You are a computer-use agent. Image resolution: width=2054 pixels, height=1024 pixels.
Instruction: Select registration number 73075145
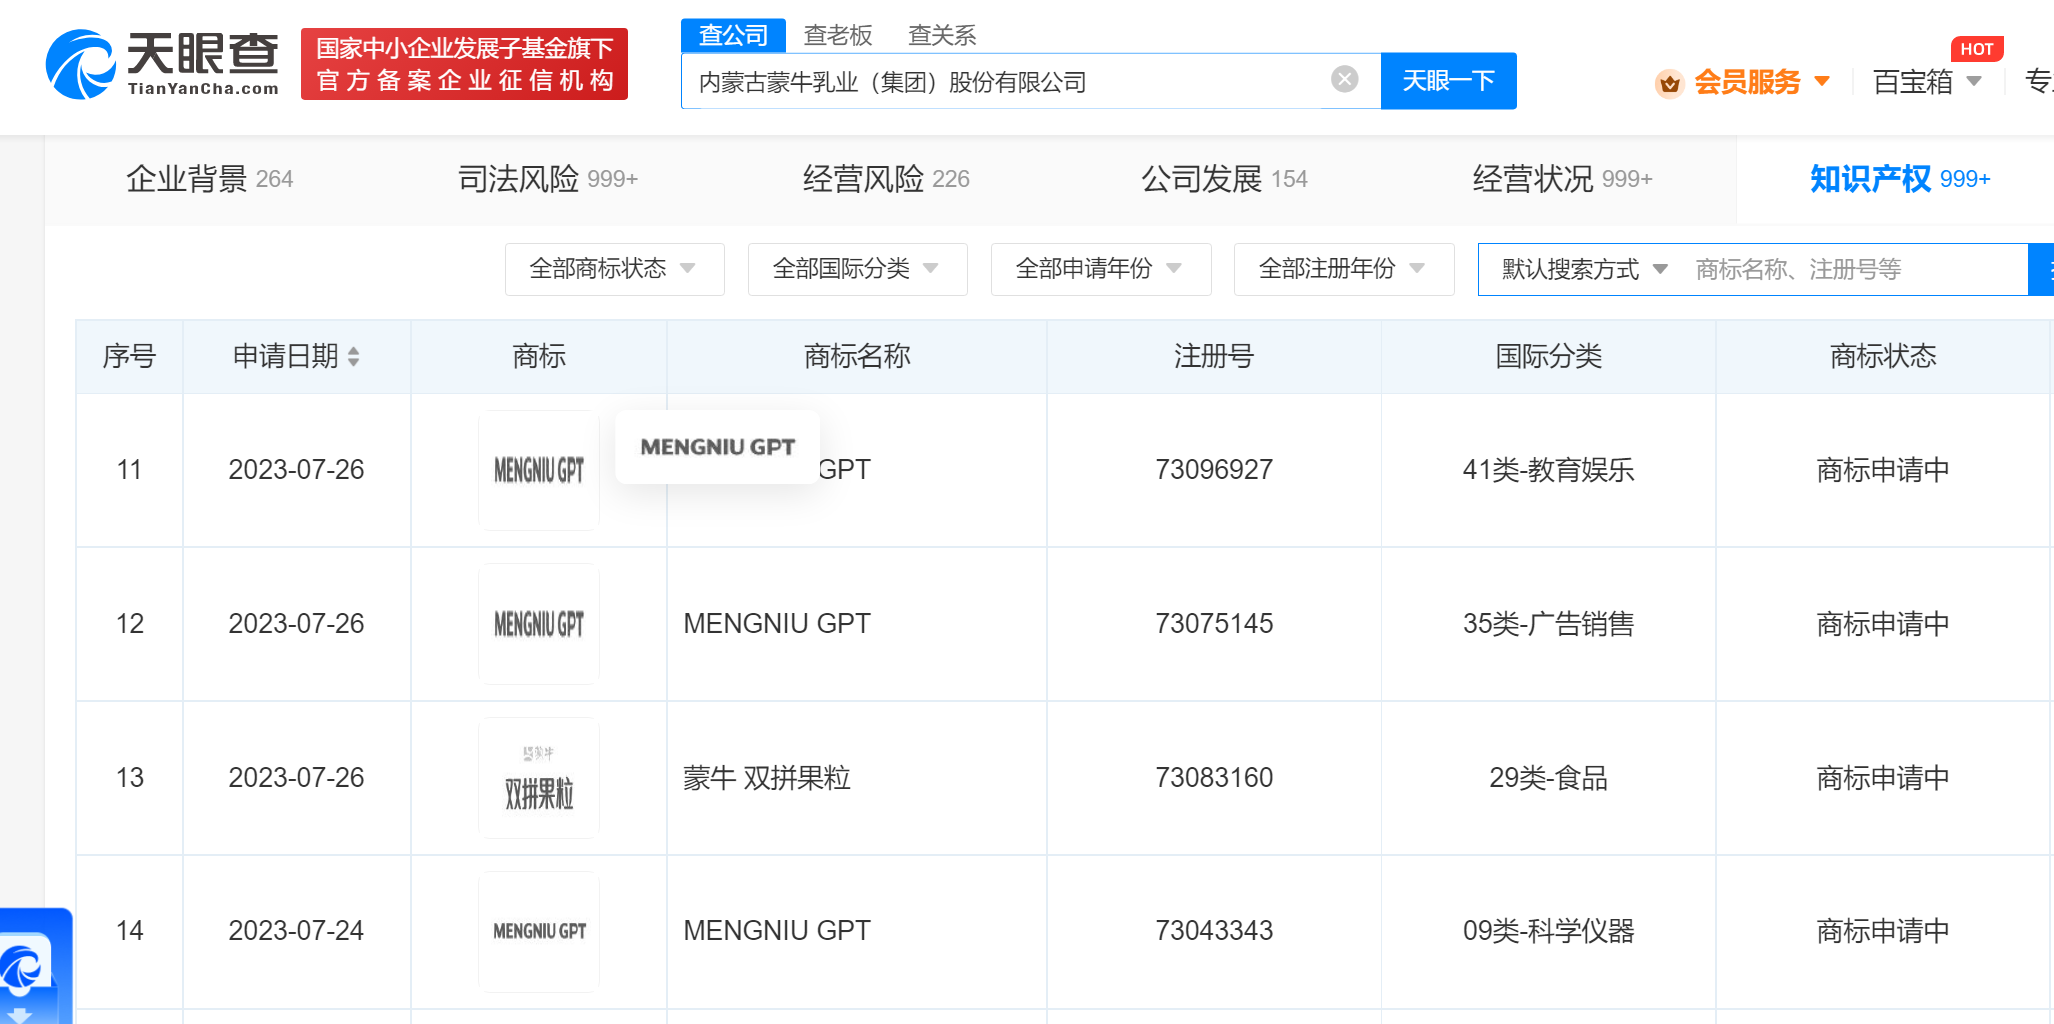coord(1214,624)
